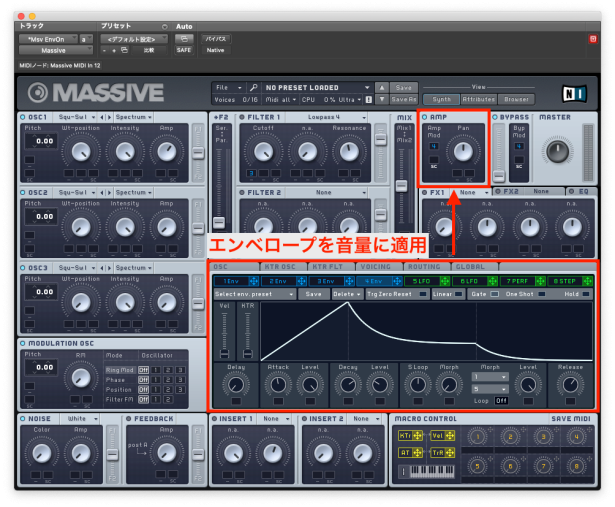Click the 5 LFO green crosshair icon

tap(444, 281)
